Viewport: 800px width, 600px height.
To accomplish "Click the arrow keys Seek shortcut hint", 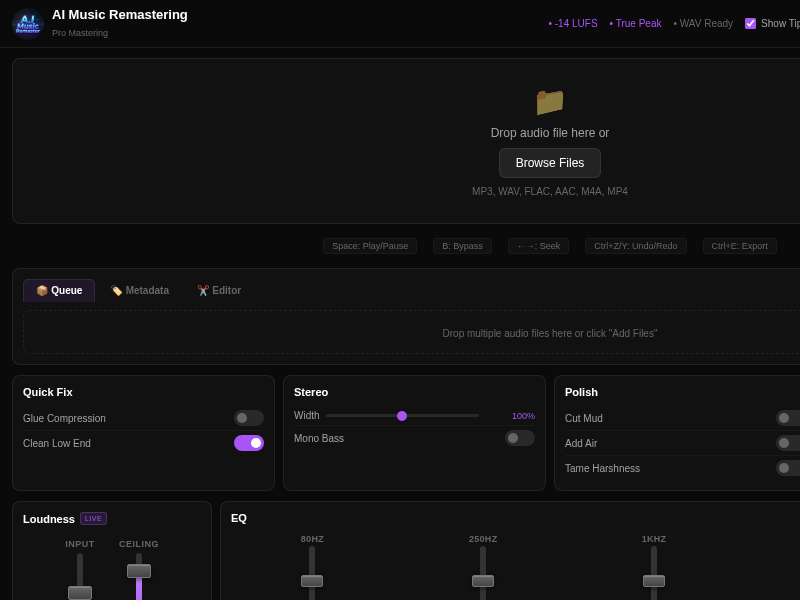I will 538,246.
